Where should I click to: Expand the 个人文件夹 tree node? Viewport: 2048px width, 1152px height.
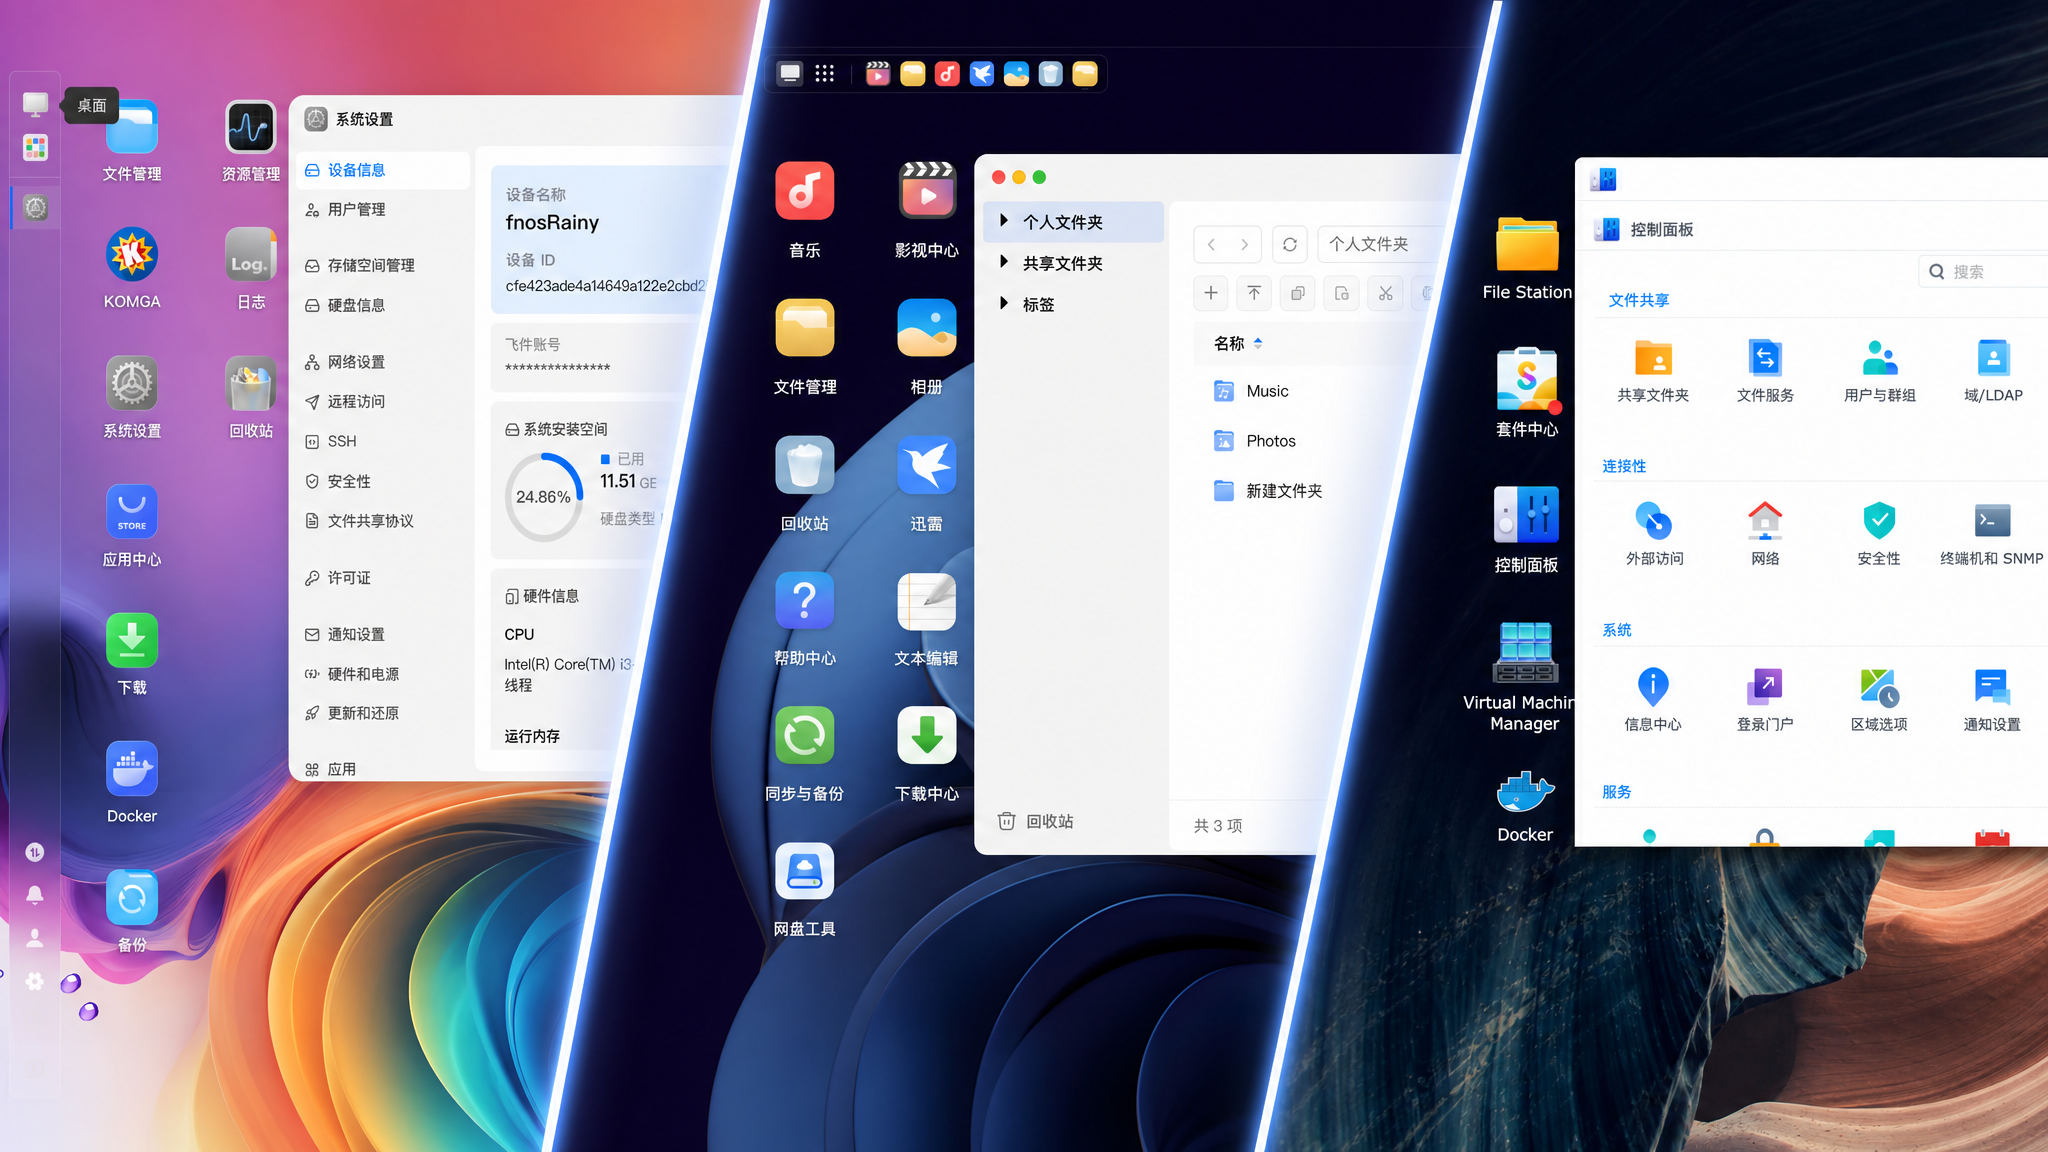pos(1003,221)
